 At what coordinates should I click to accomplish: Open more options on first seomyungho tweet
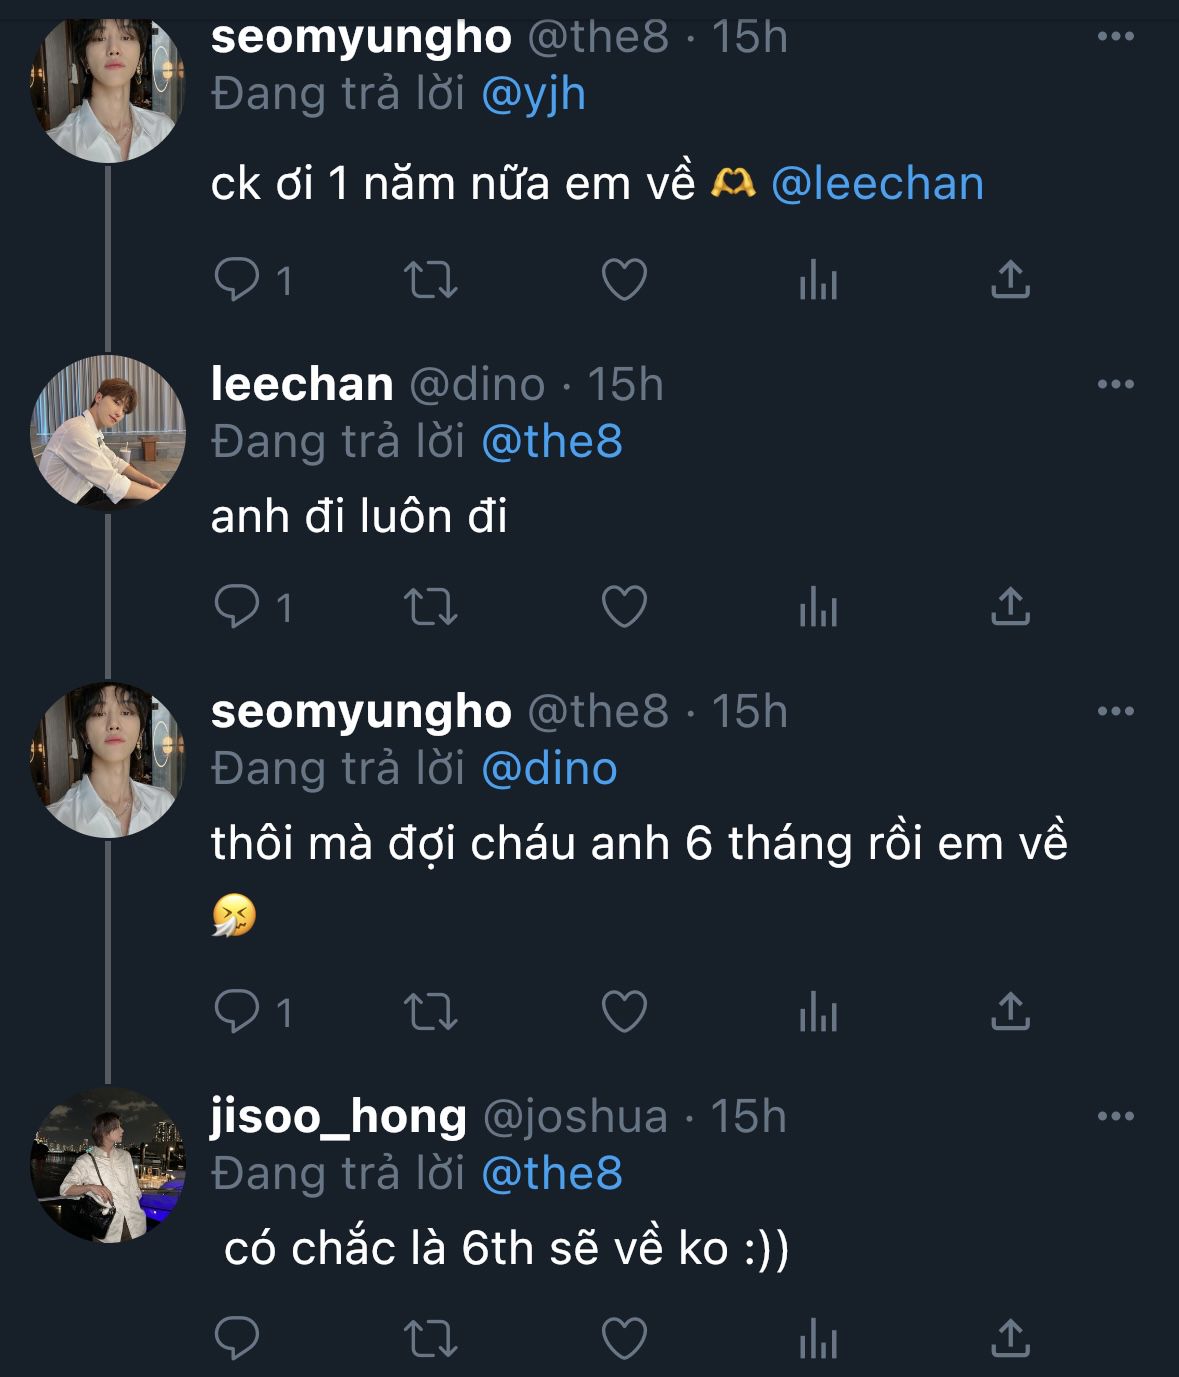tap(1115, 37)
